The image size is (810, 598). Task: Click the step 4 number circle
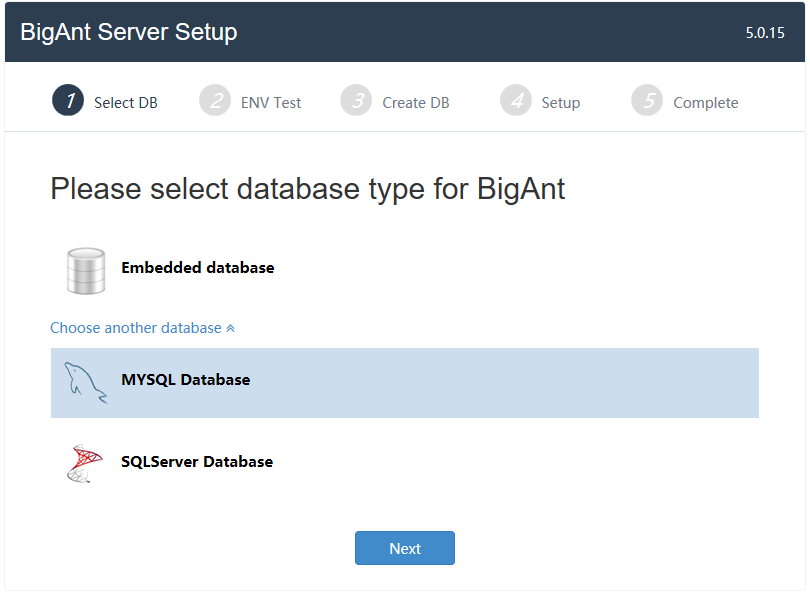[516, 101]
